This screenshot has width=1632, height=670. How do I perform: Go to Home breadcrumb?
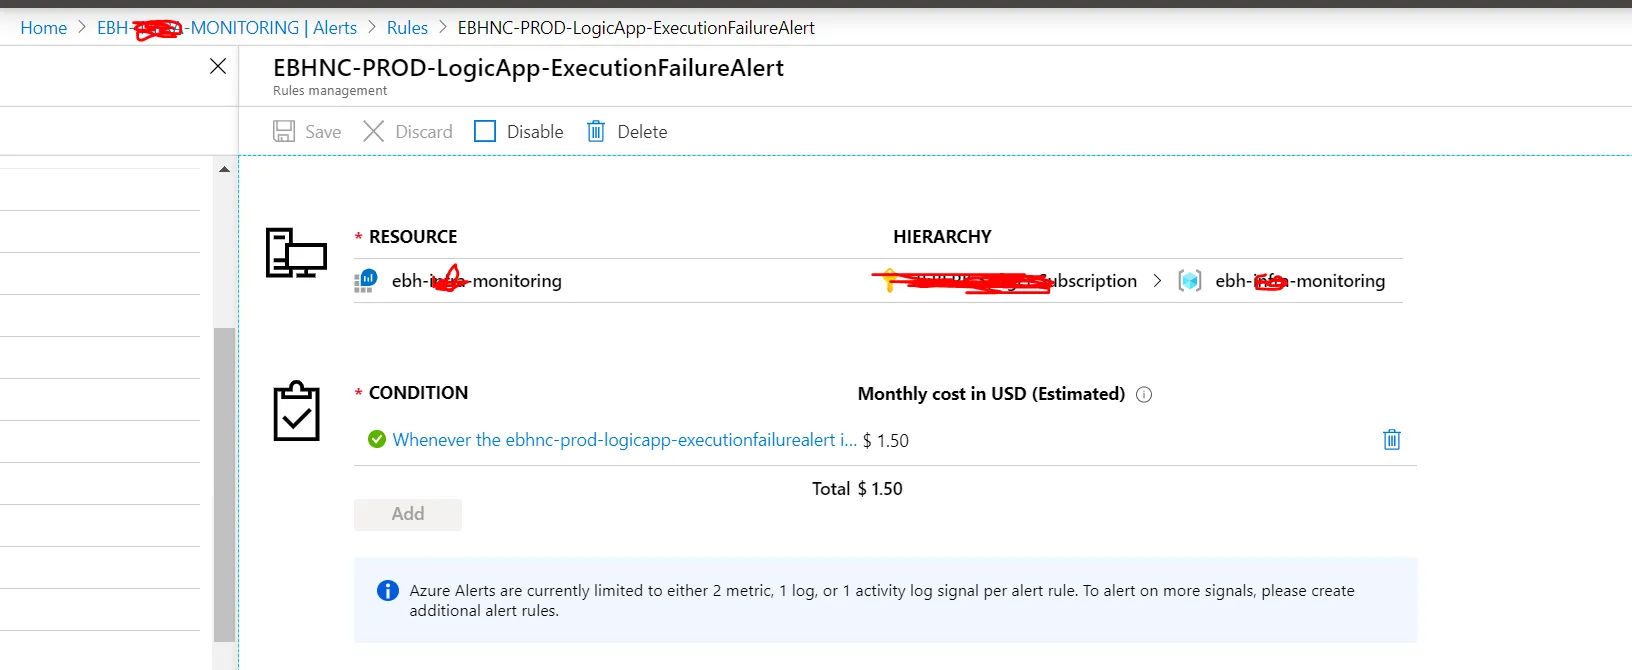(x=44, y=28)
